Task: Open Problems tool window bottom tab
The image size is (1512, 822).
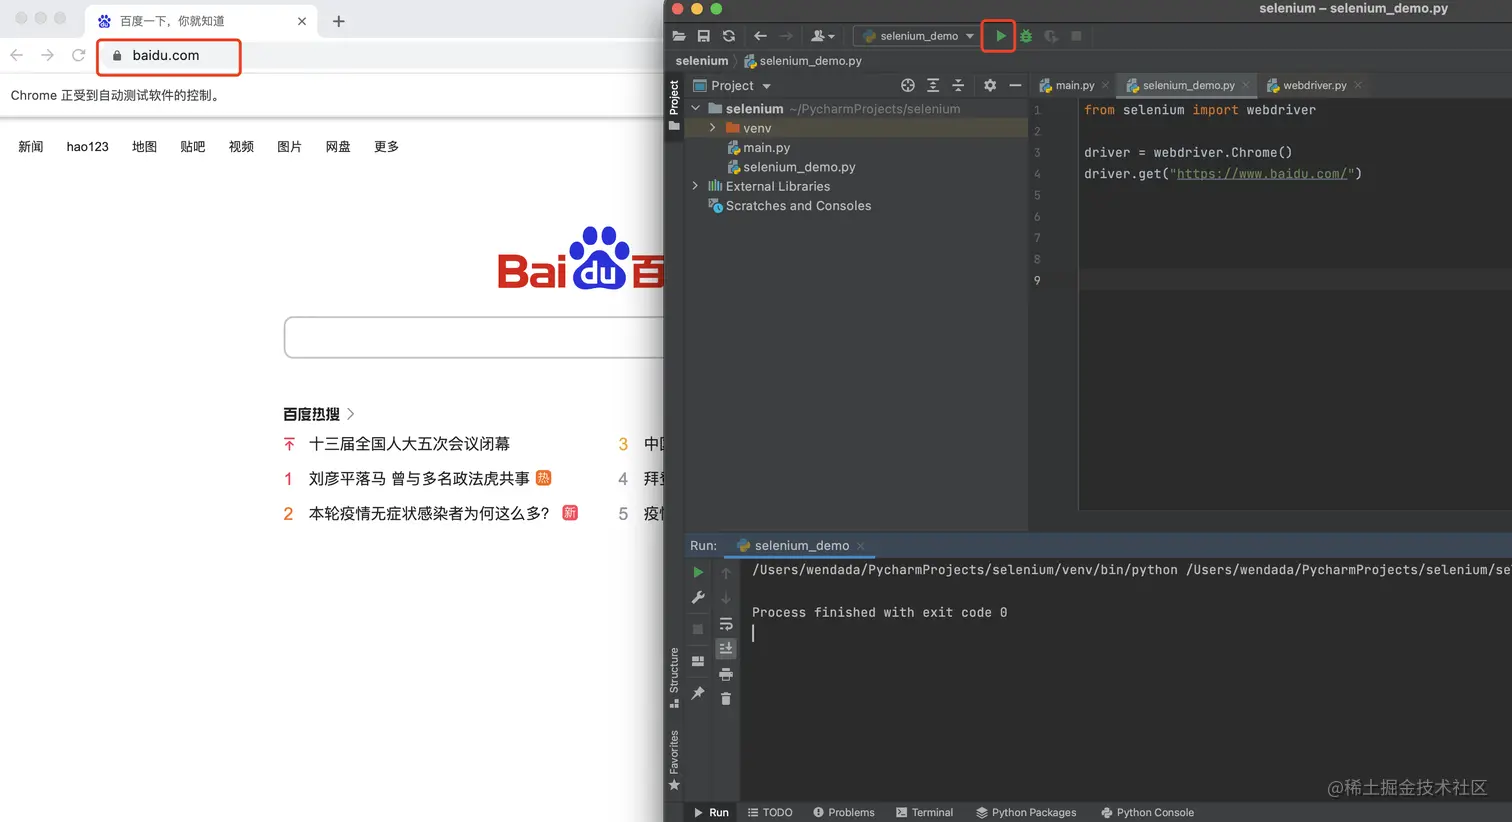Action: pos(843,813)
